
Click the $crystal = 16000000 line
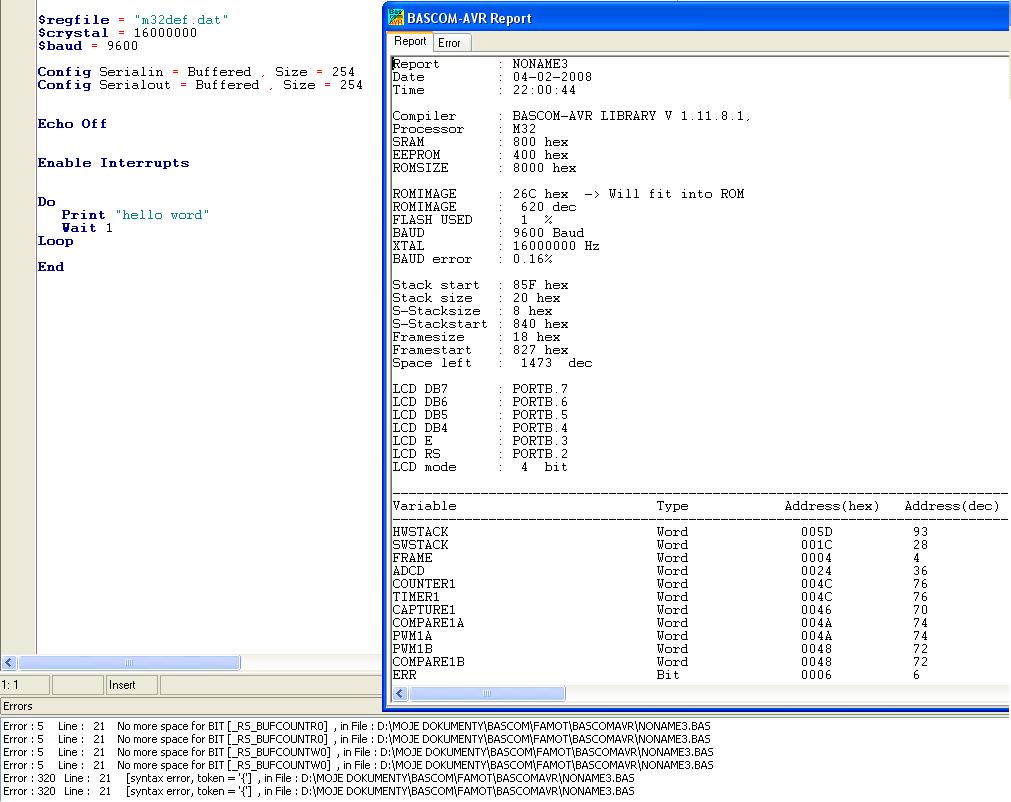[117, 33]
